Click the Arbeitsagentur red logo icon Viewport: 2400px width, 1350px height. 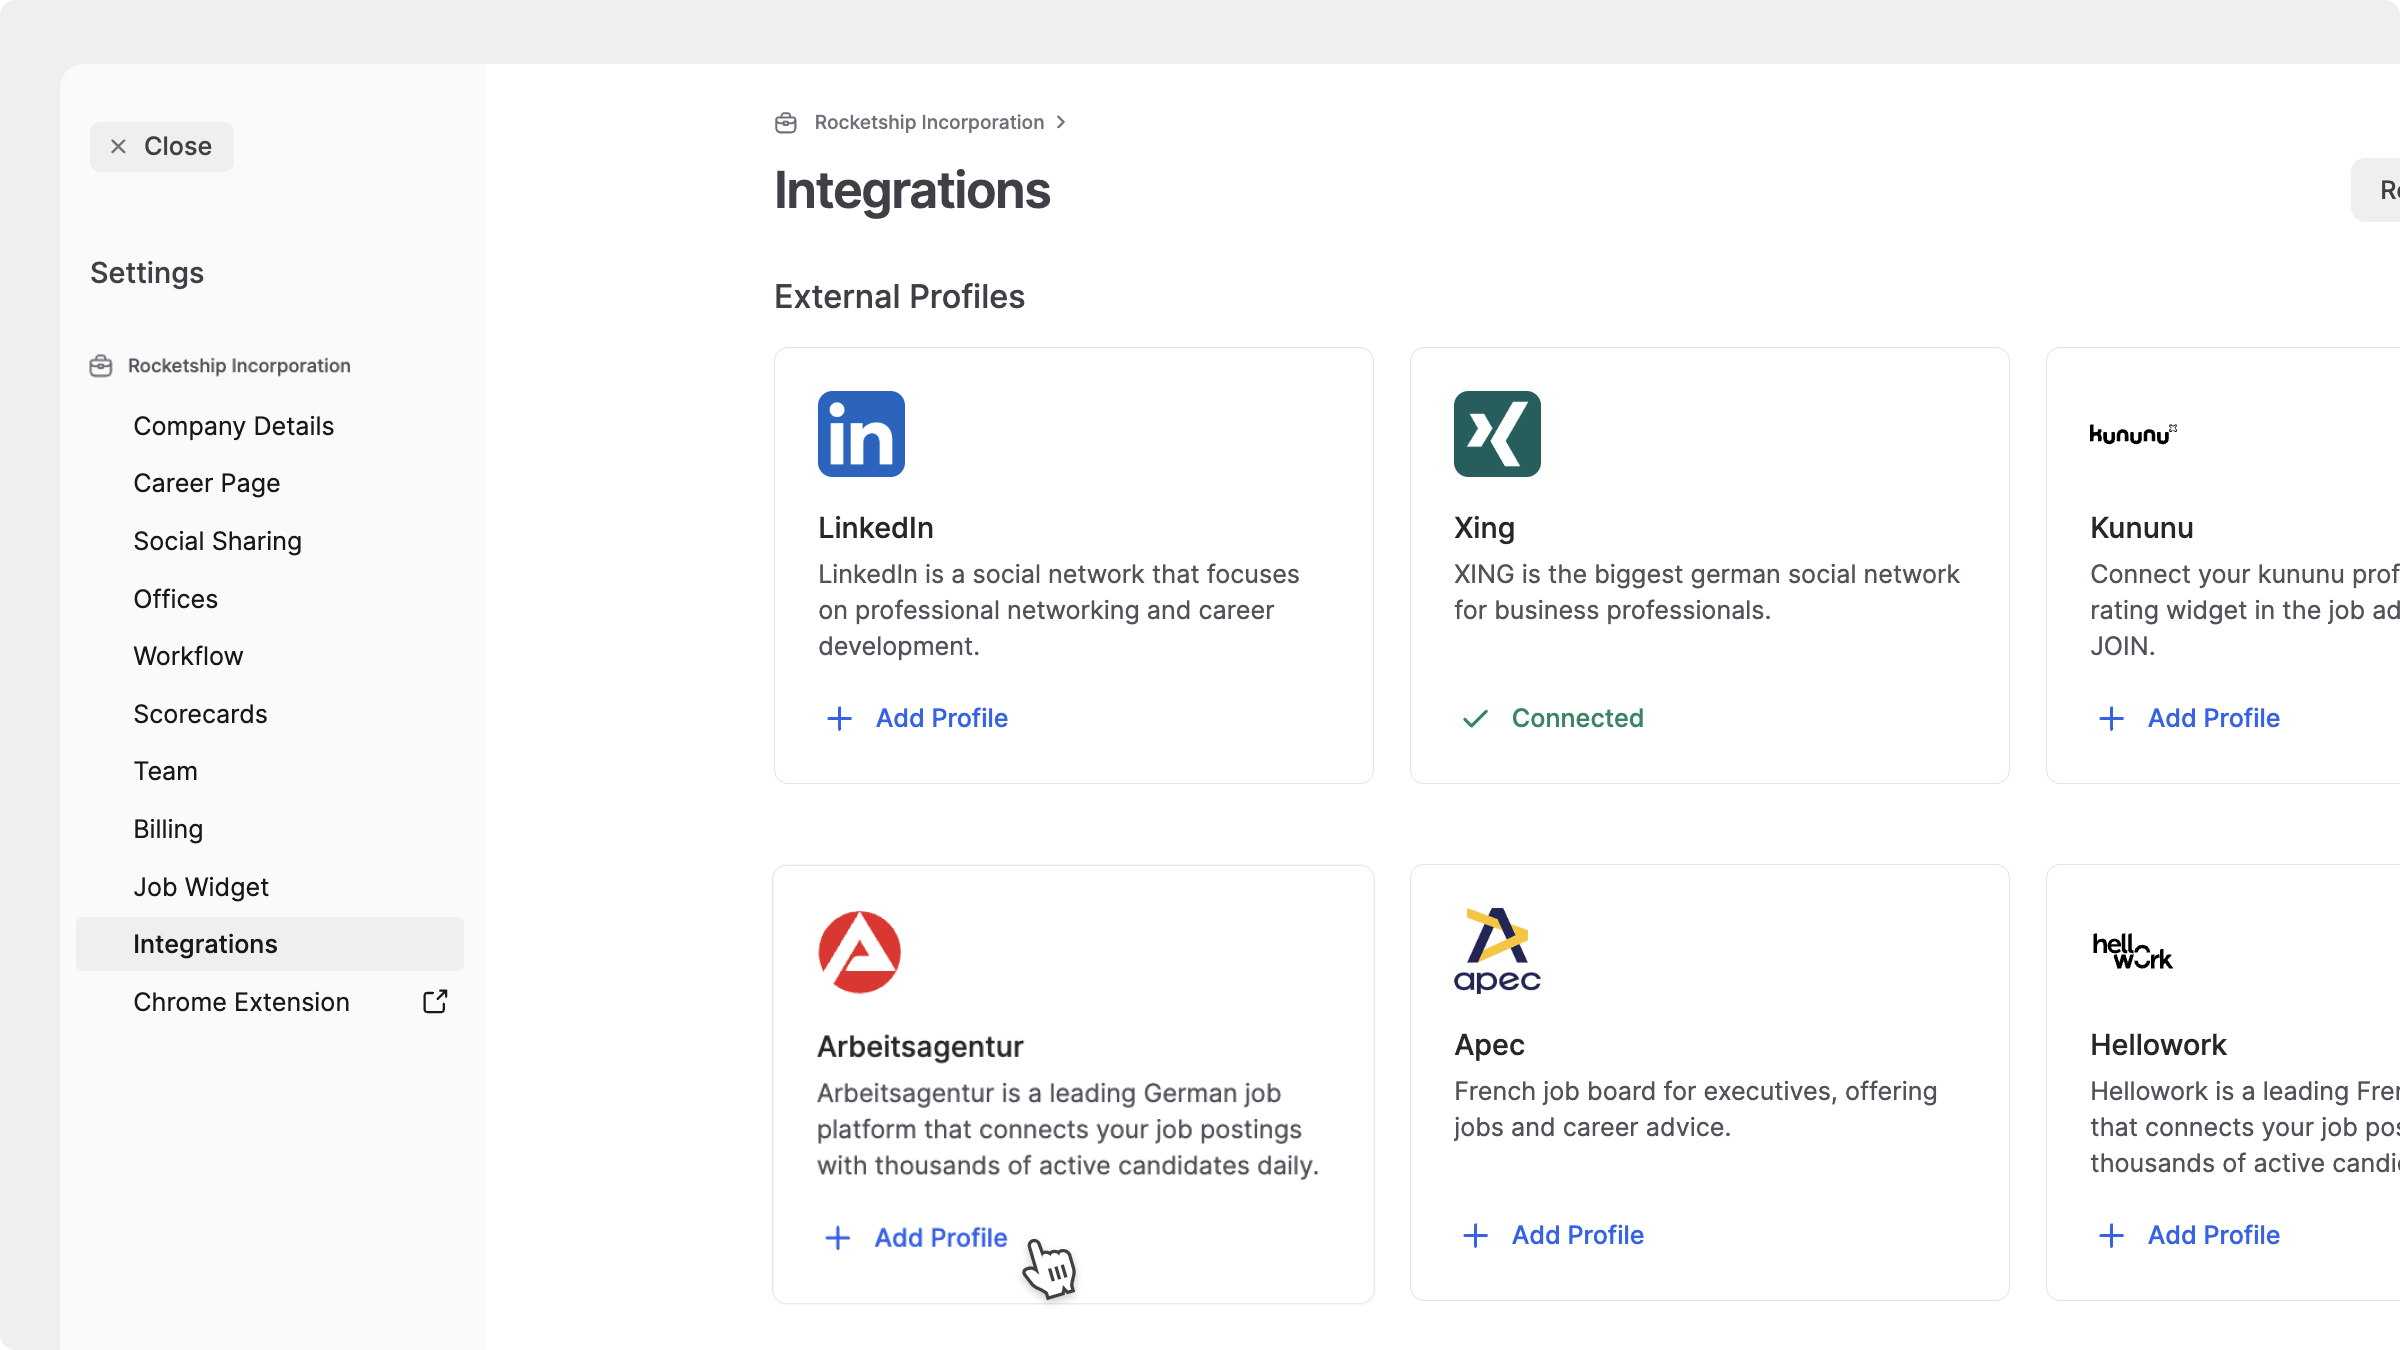point(859,951)
